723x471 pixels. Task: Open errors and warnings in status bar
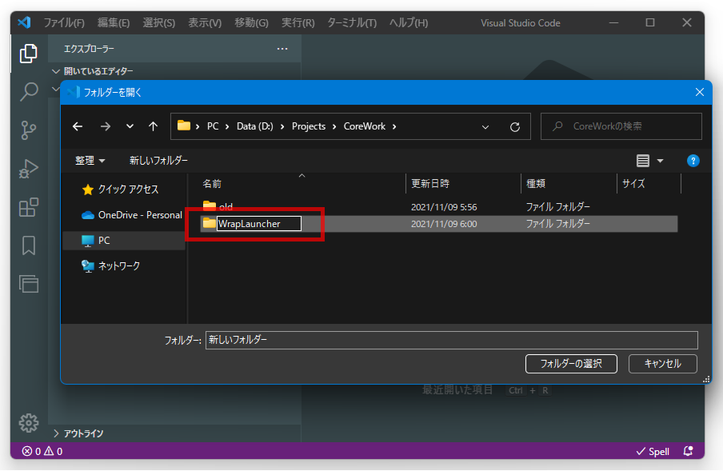[42, 451]
